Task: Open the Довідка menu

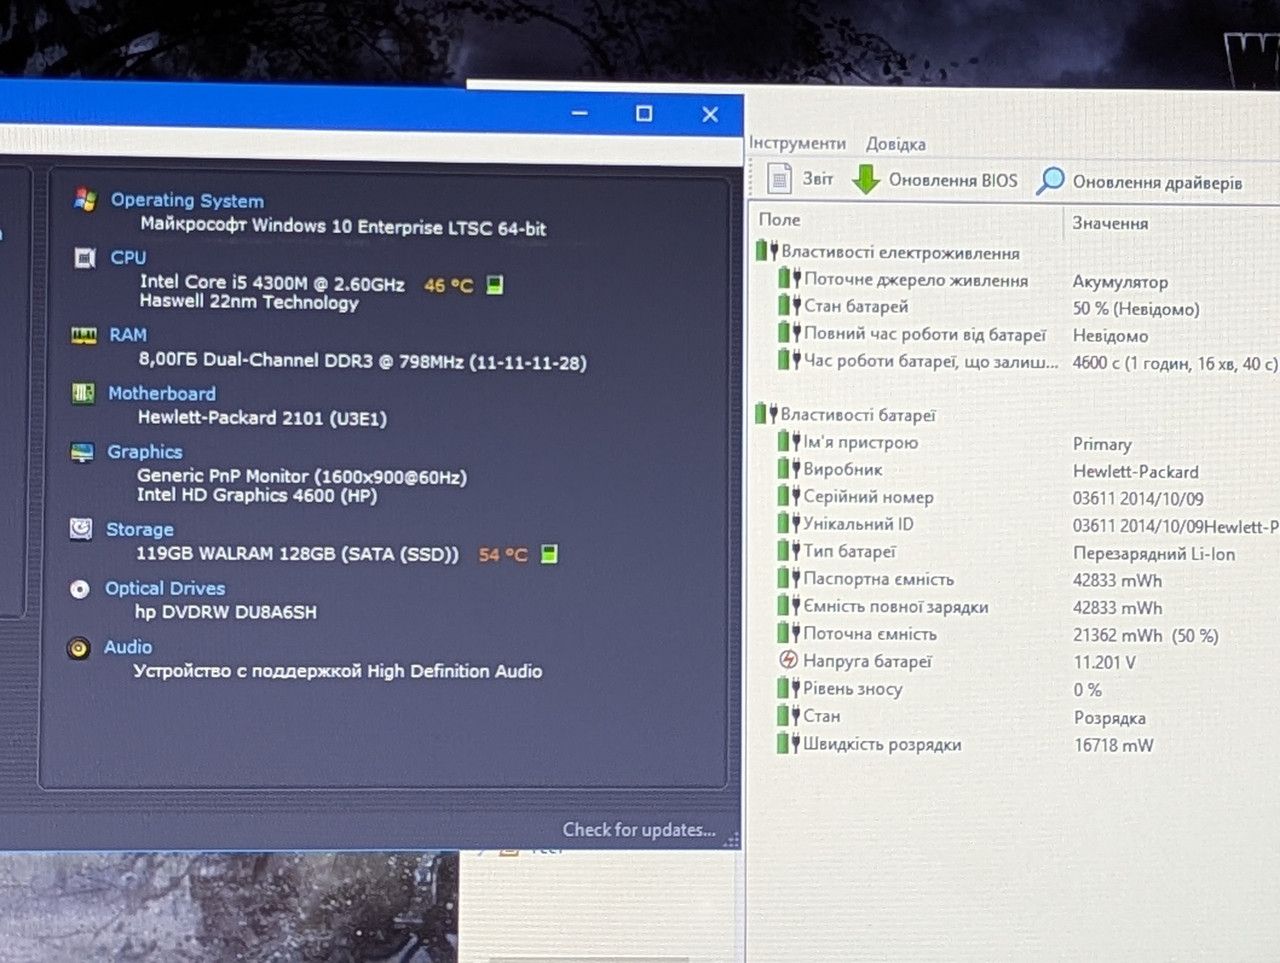Action: click(896, 144)
